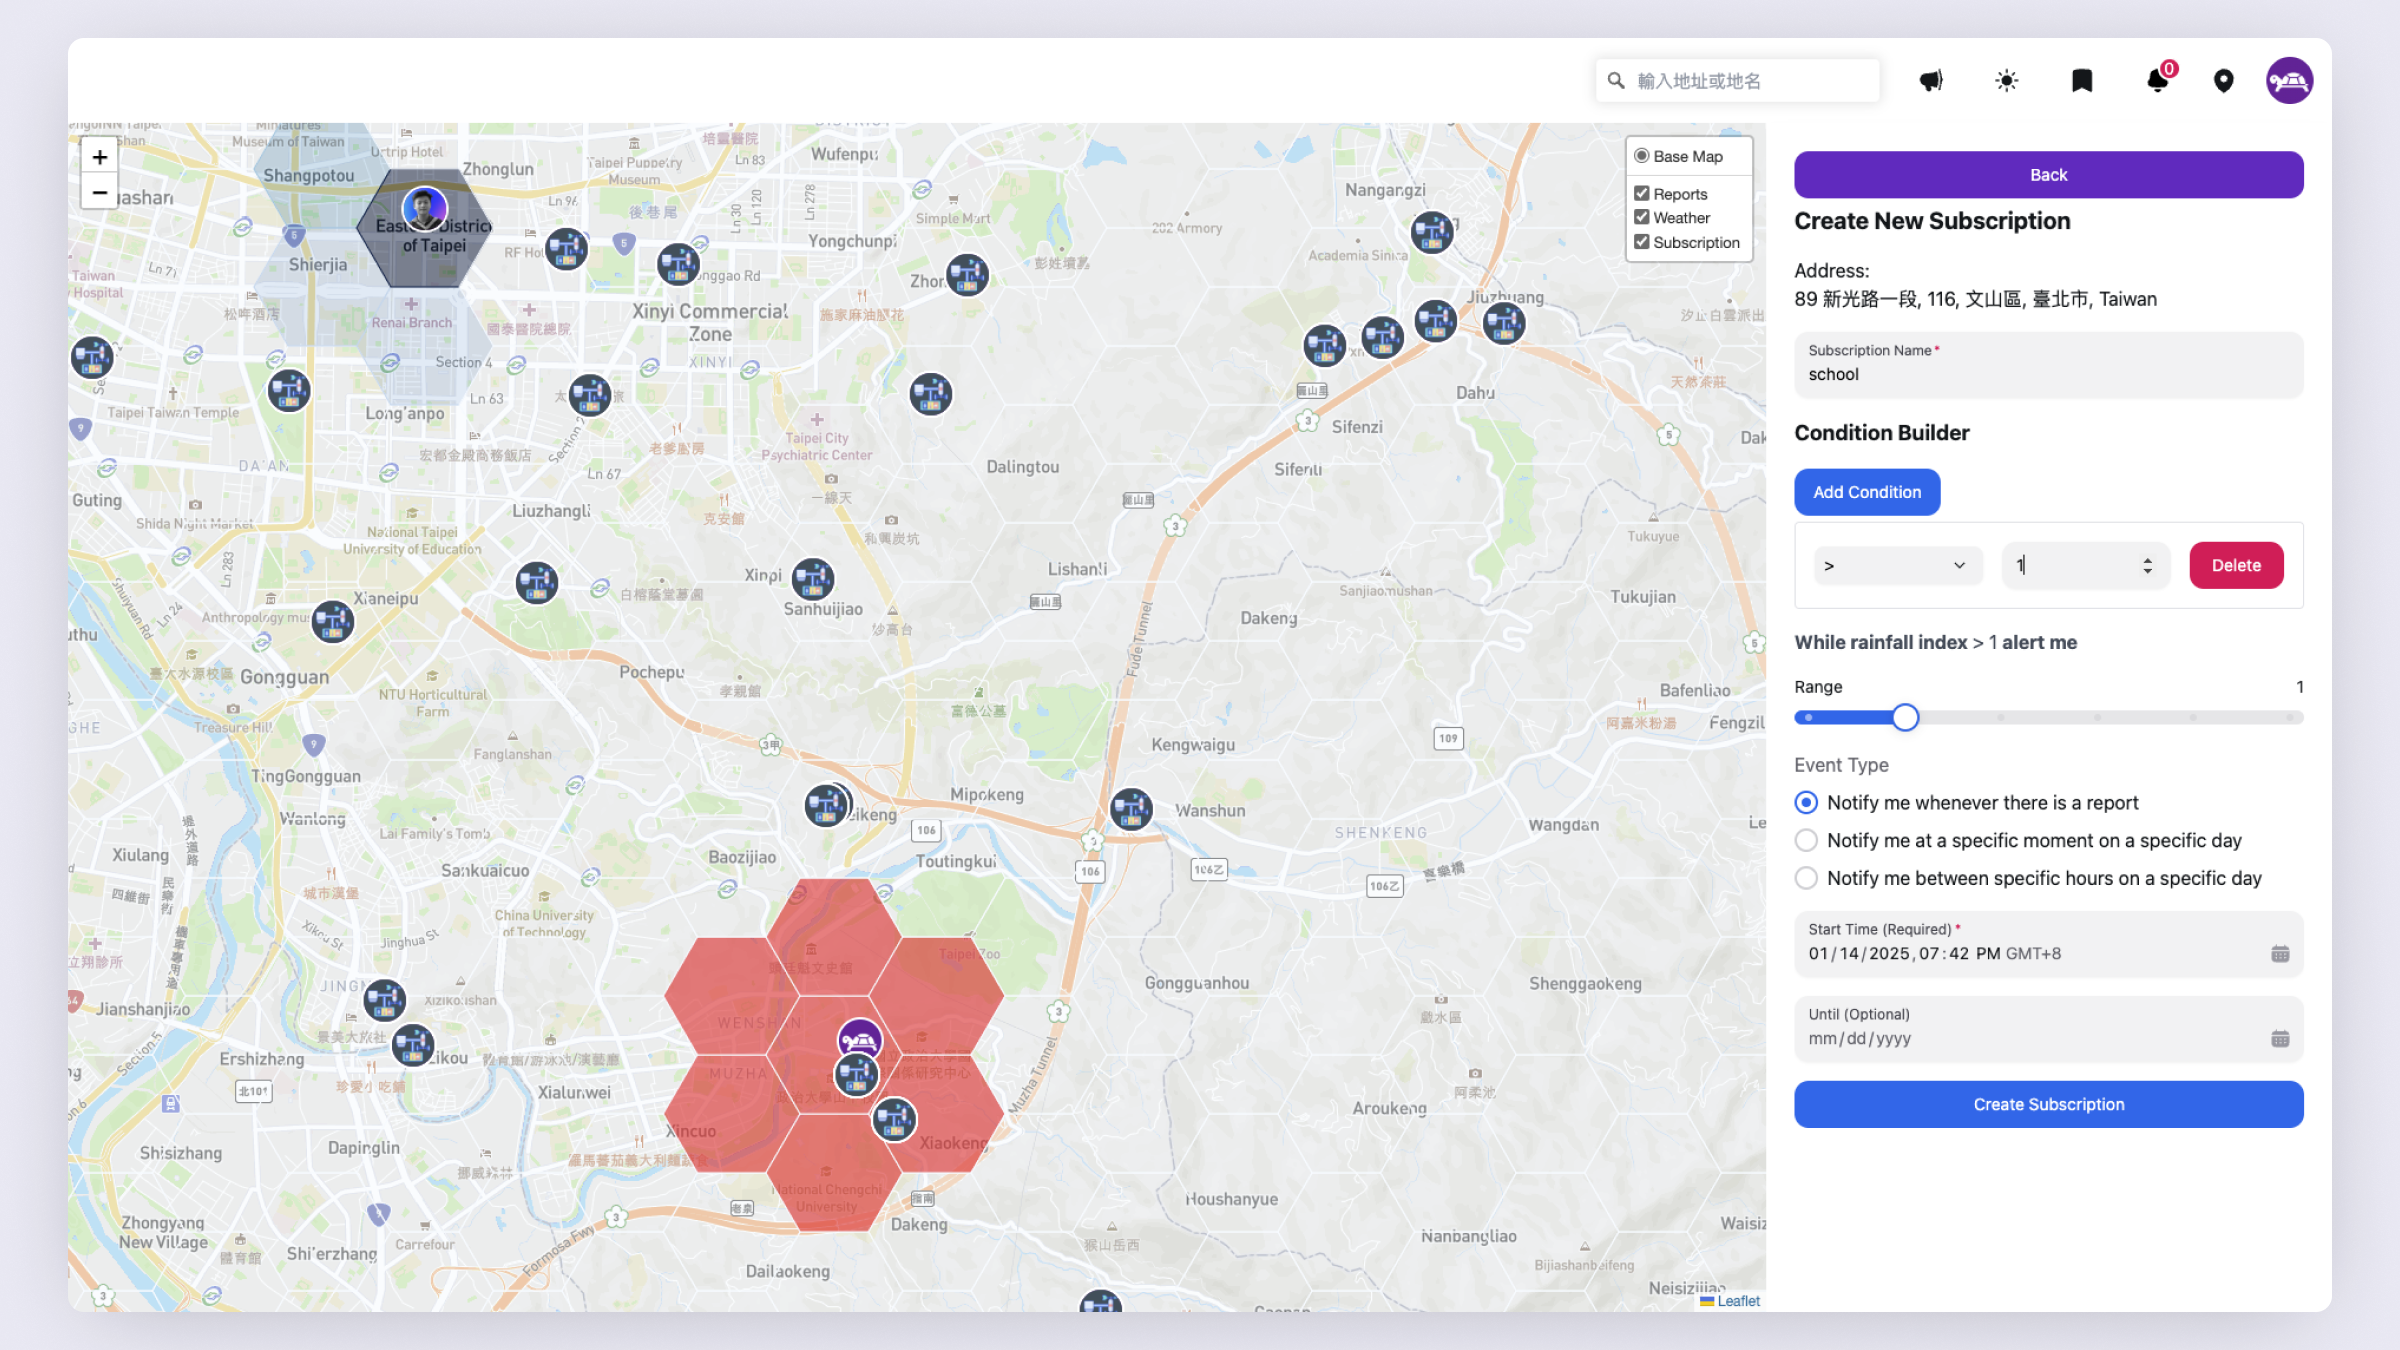Click the sun weather icon
This screenshot has width=2400, height=1350.
(x=2006, y=81)
